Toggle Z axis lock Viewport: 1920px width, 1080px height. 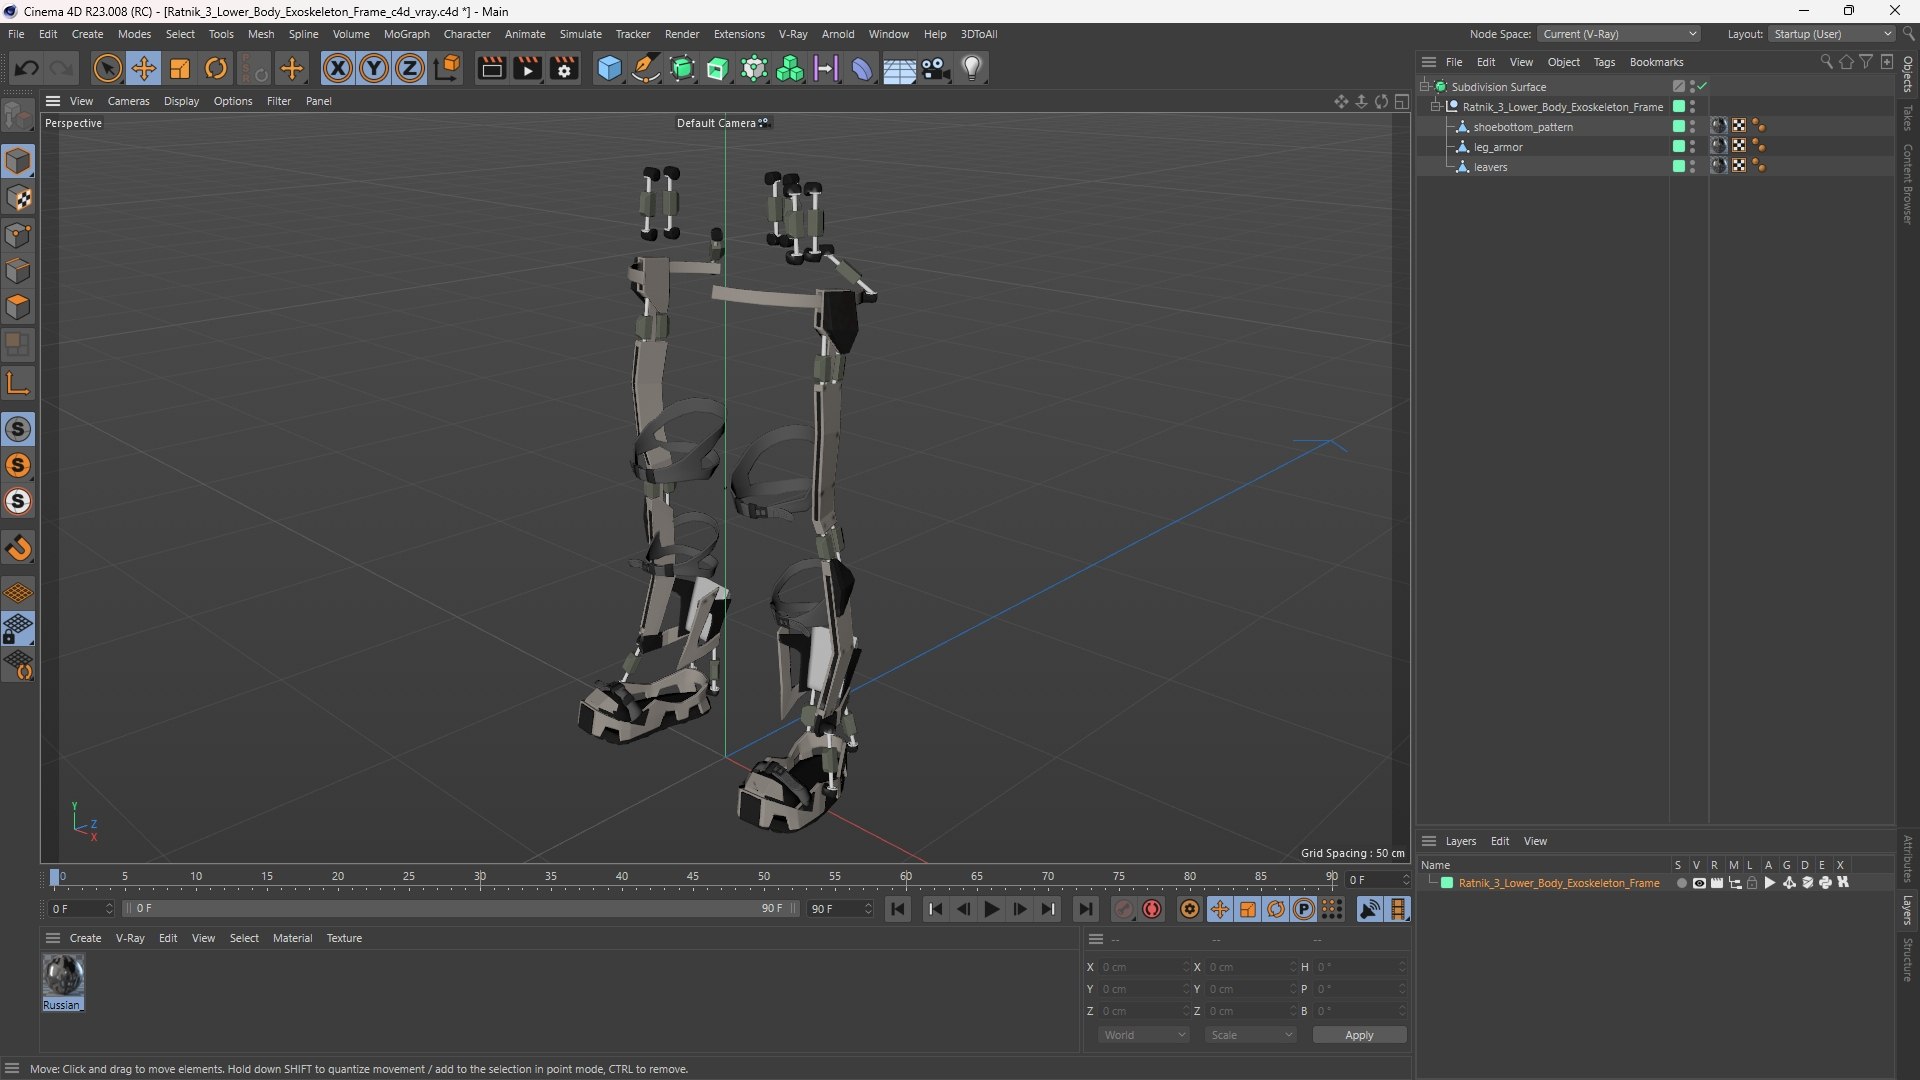pos(410,68)
